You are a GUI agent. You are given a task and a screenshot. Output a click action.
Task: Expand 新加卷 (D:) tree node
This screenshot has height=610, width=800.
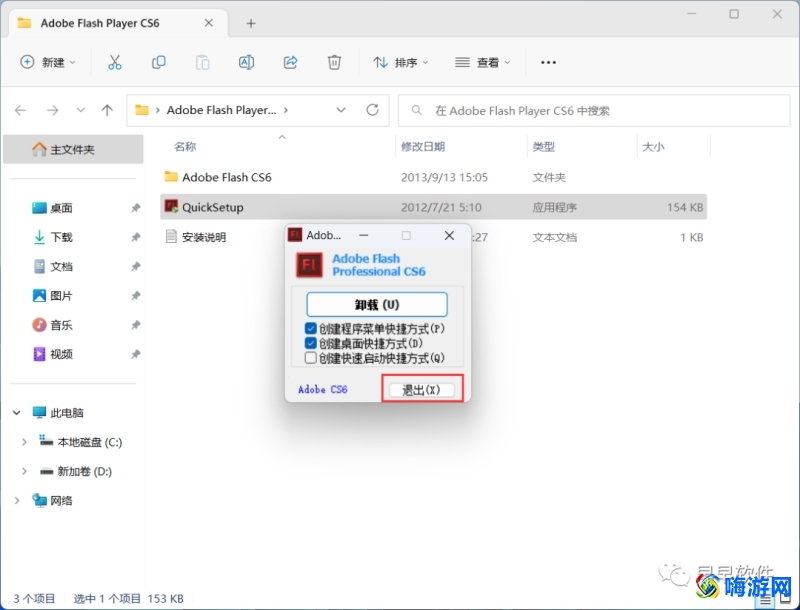[x=24, y=471]
